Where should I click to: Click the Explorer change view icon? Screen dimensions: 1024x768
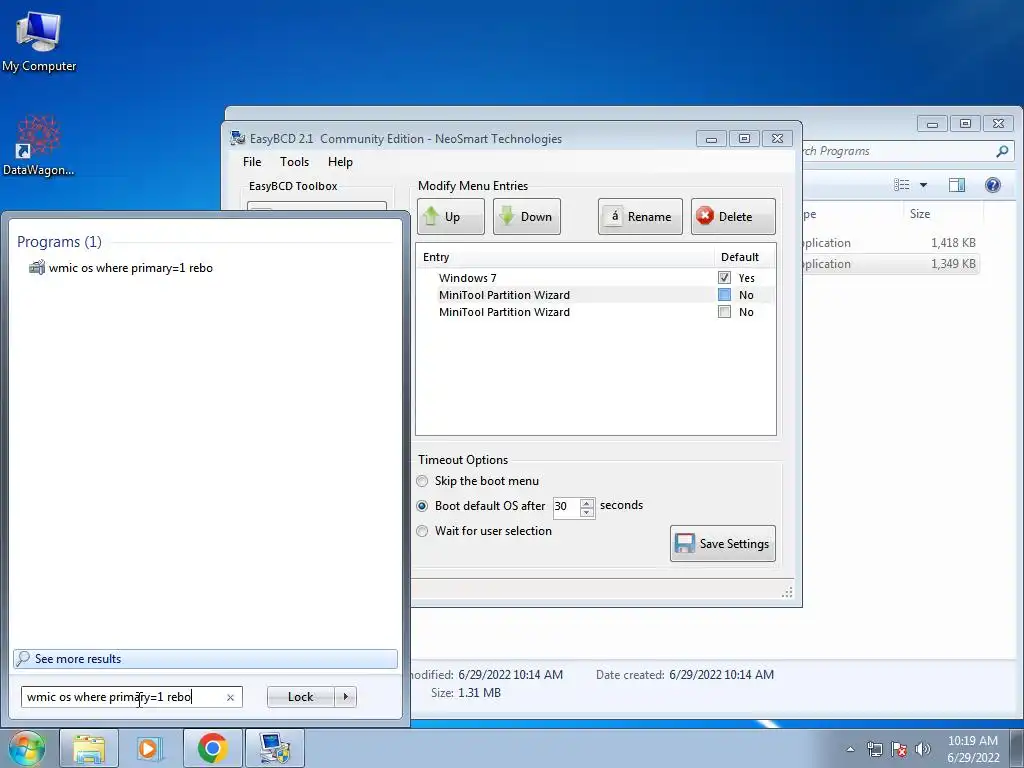[902, 185]
